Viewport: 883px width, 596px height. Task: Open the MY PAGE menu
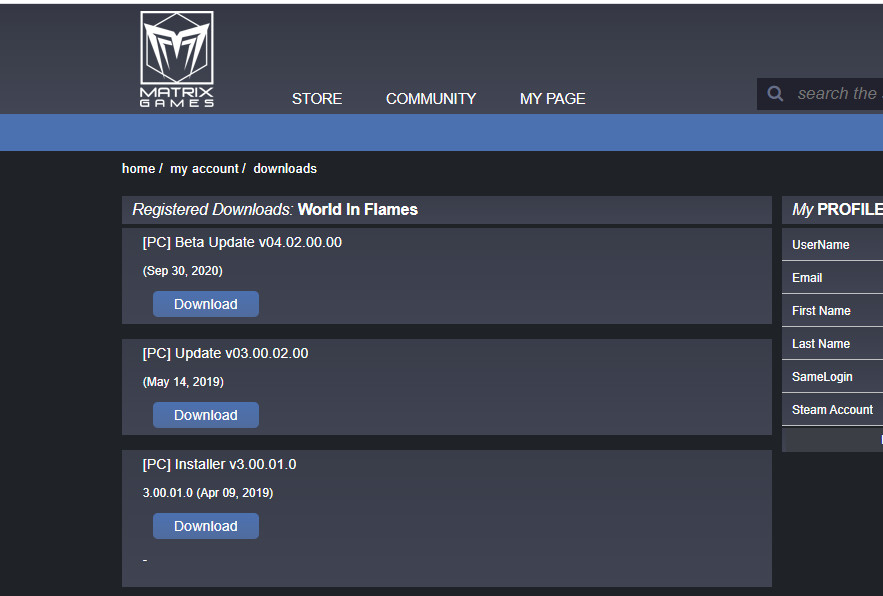552,99
